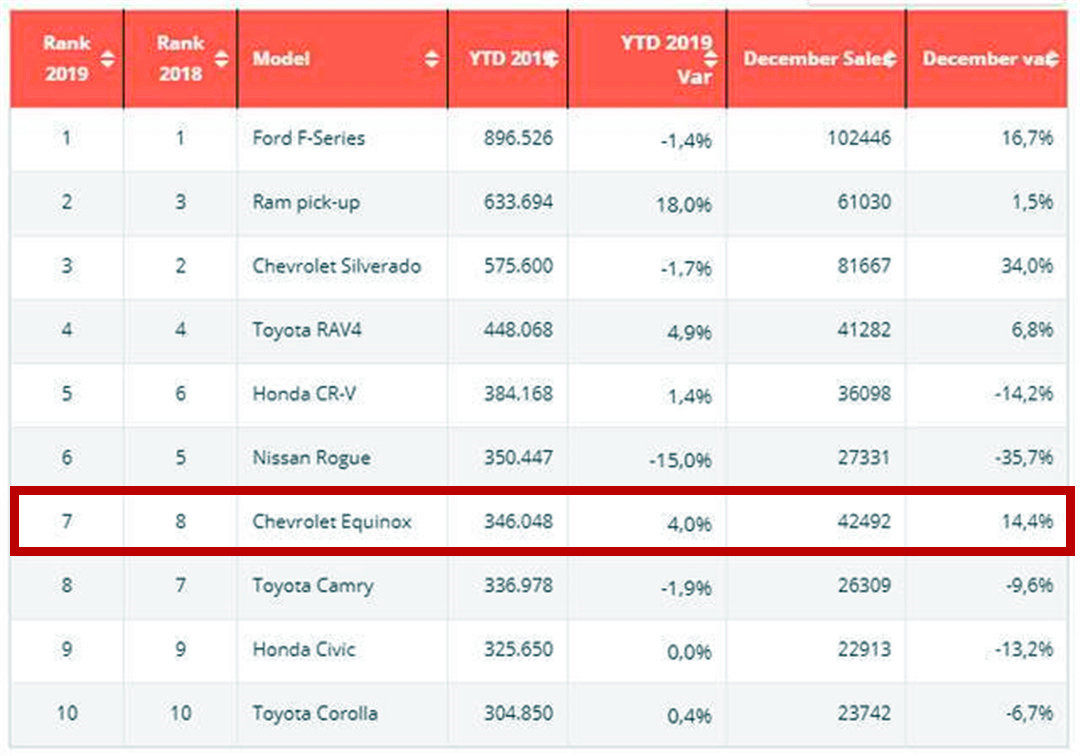The width and height of the screenshot is (1080, 756).
Task: Select the Ford F-Series model cell
Action: coord(308,138)
